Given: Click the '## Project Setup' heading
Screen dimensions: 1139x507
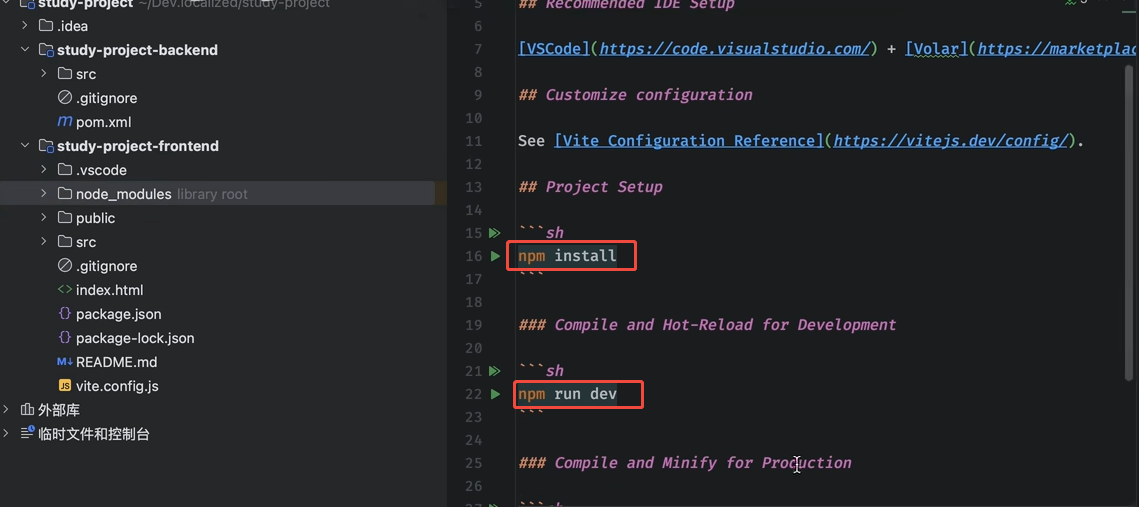Looking at the screenshot, I should [590, 187].
